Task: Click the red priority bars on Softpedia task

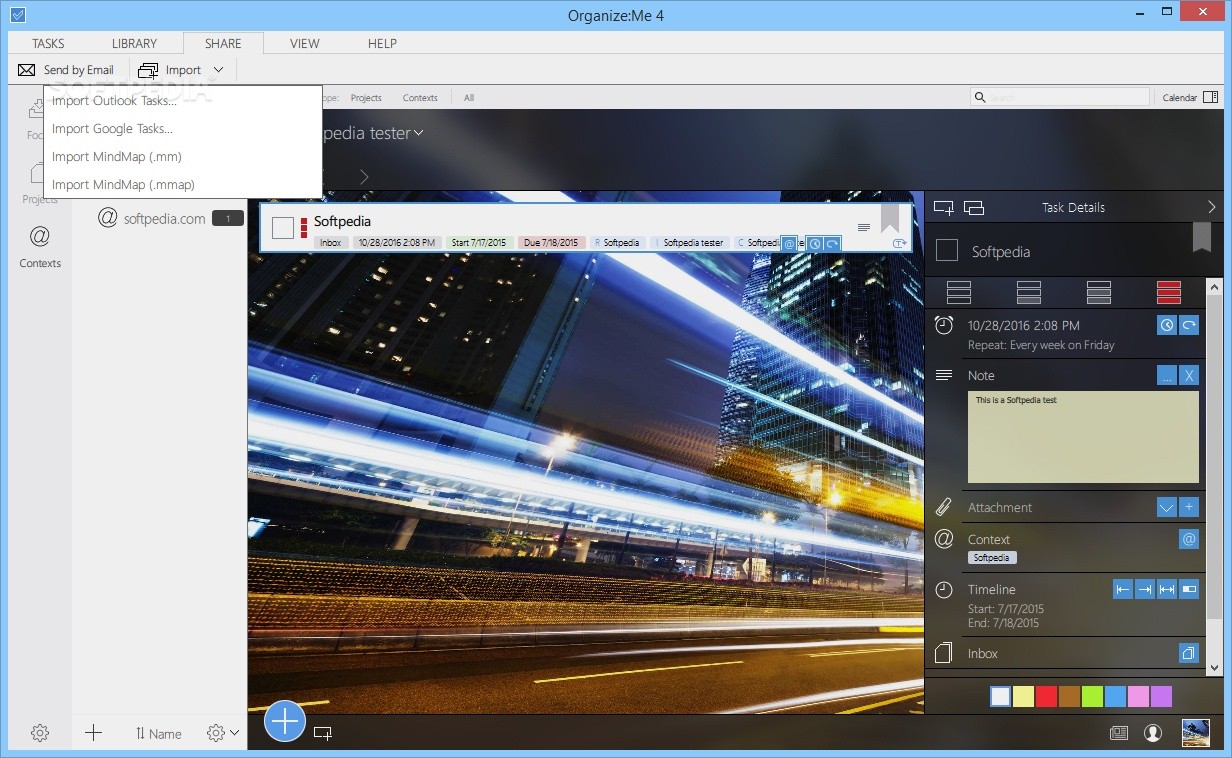Action: (x=304, y=229)
